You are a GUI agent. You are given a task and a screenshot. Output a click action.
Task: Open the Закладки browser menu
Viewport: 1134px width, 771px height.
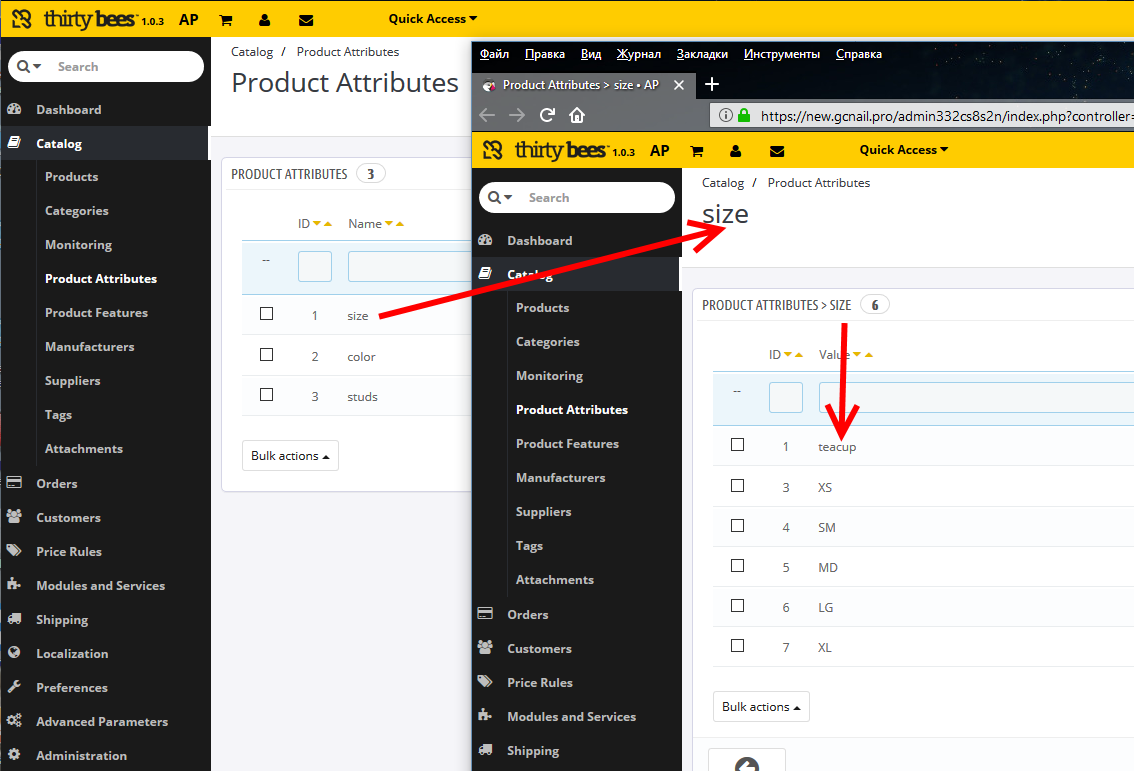click(x=702, y=54)
